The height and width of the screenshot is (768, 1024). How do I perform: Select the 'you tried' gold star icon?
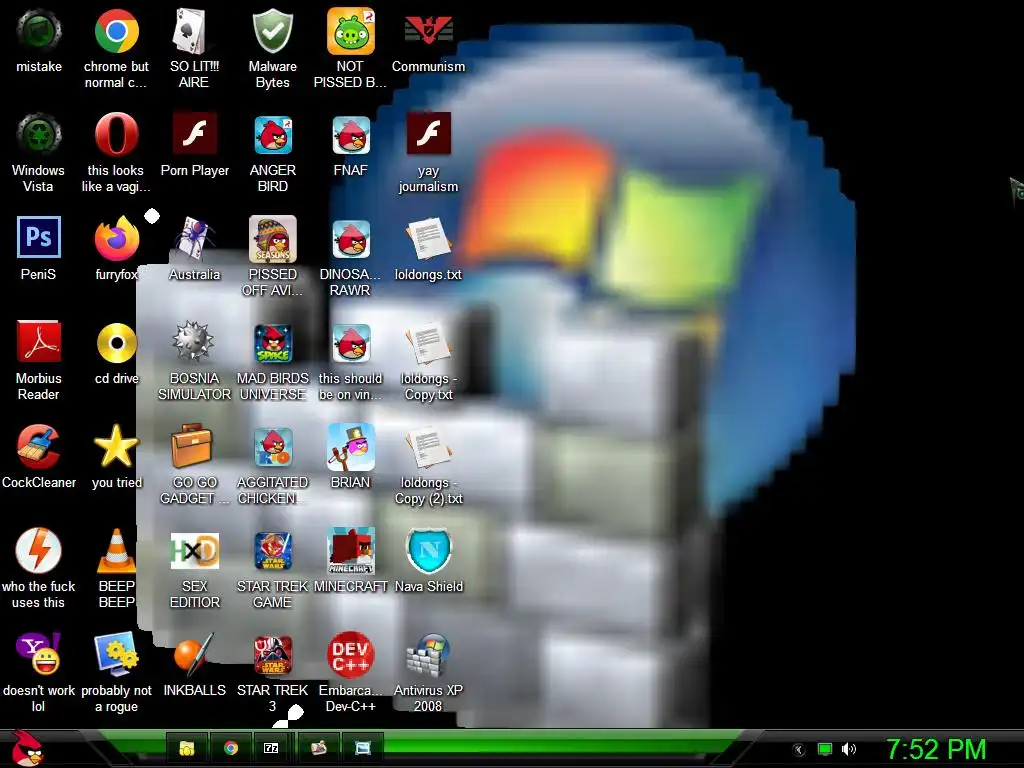(116, 447)
